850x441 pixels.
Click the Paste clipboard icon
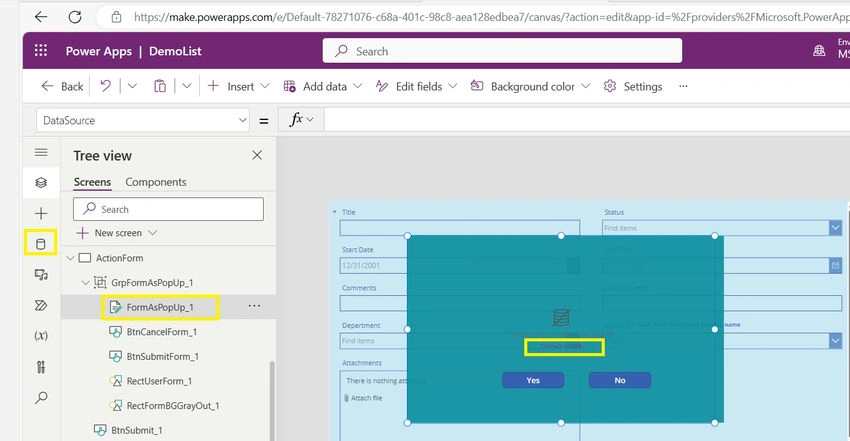160,86
